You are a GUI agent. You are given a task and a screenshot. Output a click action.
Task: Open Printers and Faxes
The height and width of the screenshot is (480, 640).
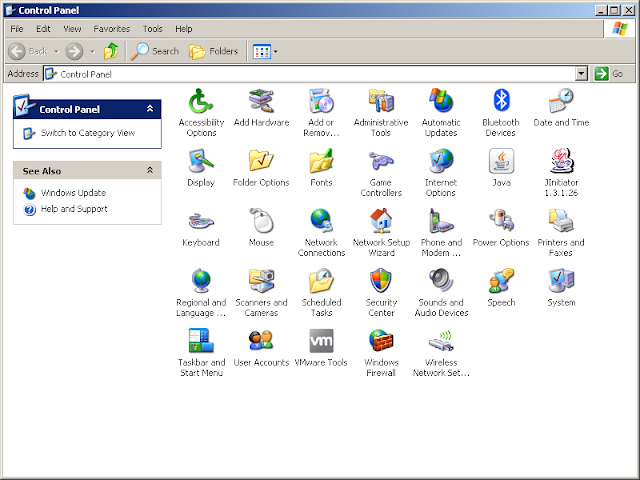point(561,232)
